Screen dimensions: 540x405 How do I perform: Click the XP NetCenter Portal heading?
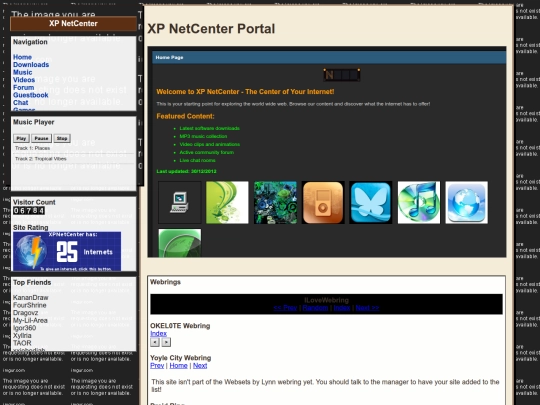(211, 29)
